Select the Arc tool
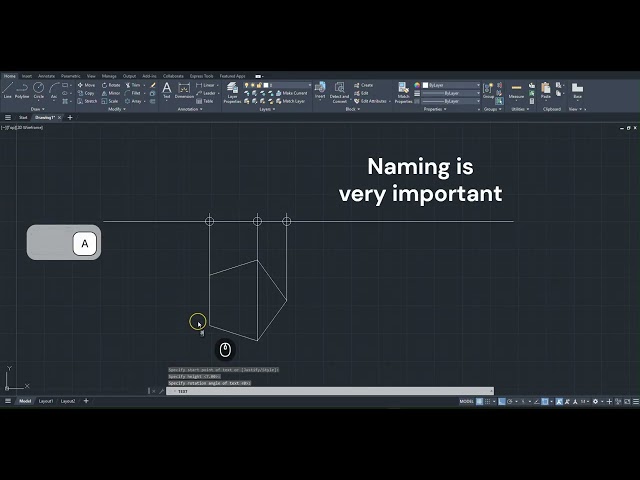The height and width of the screenshot is (480, 640). tap(54, 90)
